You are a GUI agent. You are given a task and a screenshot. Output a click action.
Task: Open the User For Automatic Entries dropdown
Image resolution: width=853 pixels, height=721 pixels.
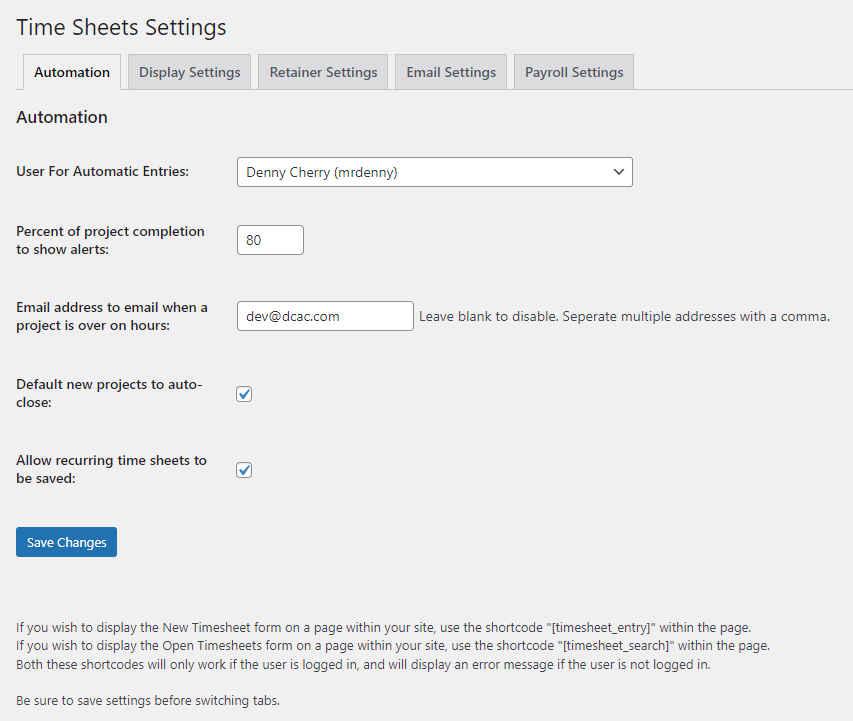tap(435, 172)
